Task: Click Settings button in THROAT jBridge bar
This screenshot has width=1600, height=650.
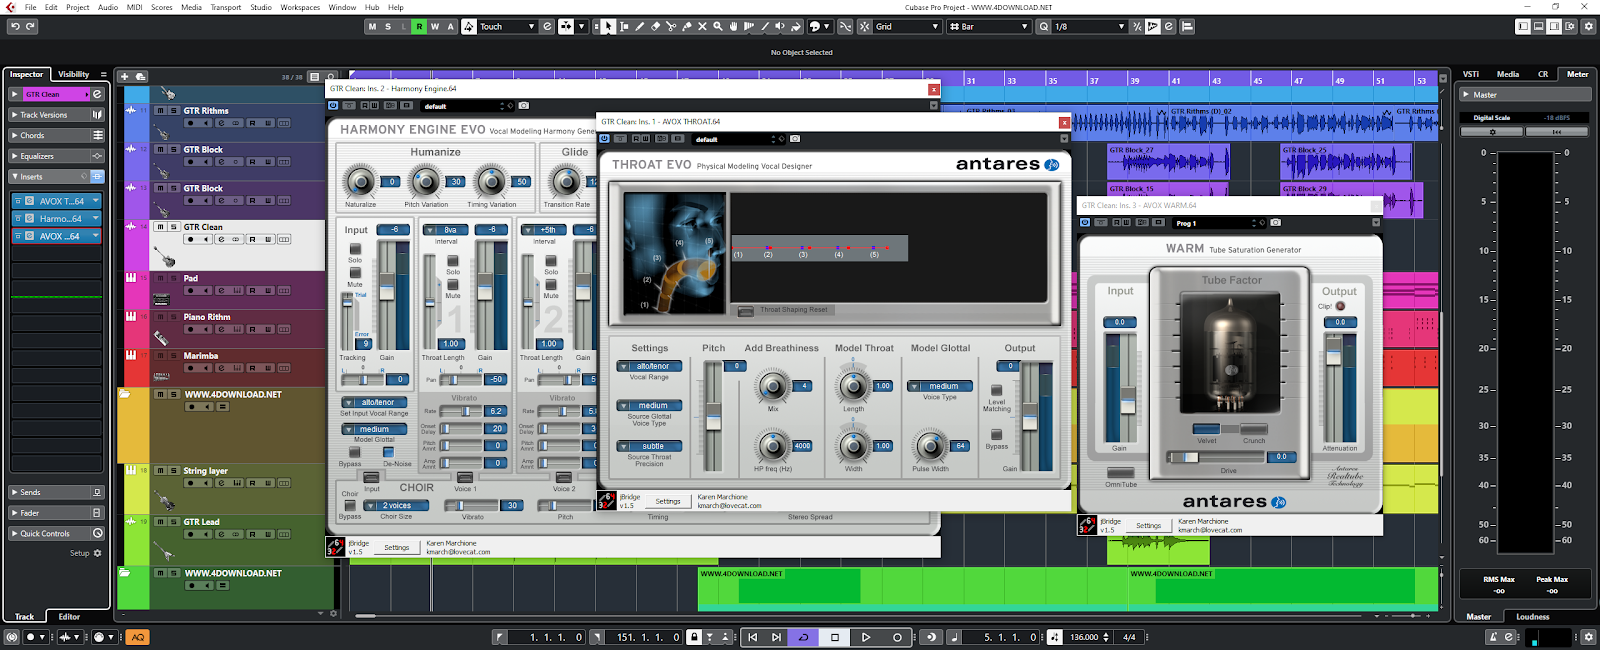Action: [668, 501]
